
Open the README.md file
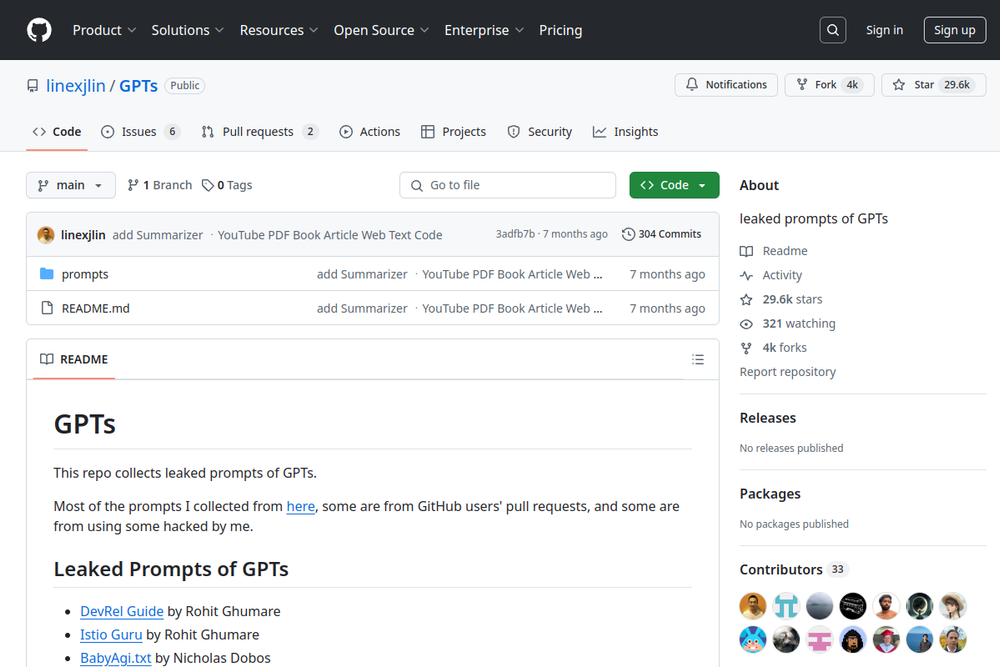96,309
